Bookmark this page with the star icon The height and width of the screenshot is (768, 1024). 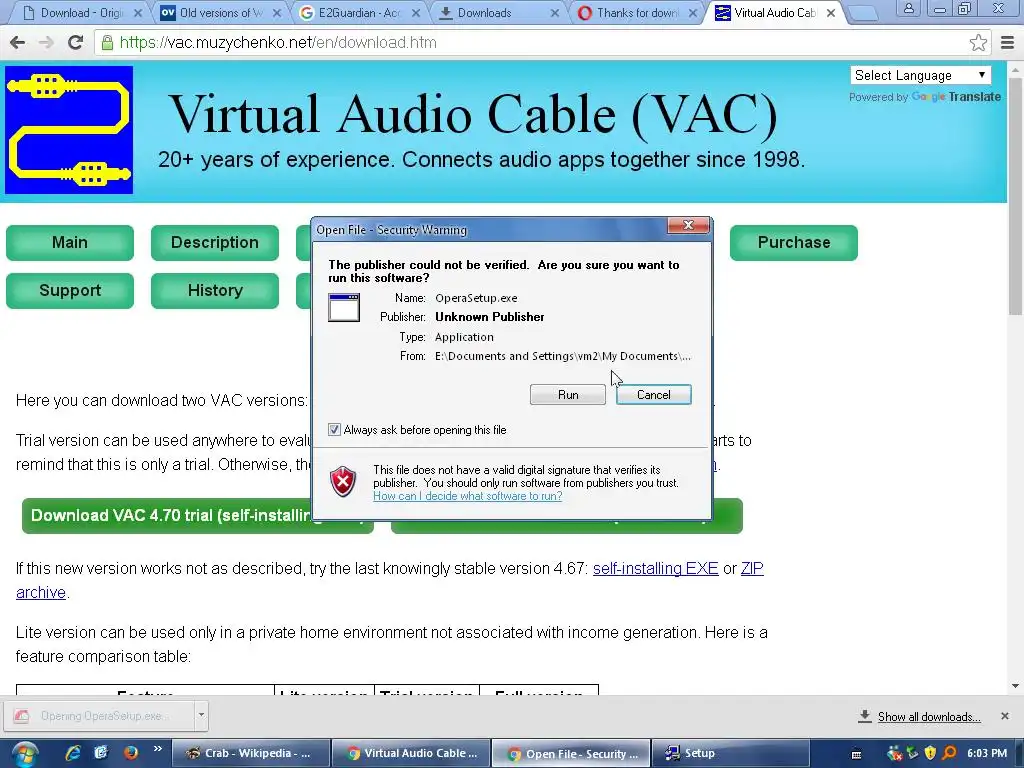pos(978,42)
